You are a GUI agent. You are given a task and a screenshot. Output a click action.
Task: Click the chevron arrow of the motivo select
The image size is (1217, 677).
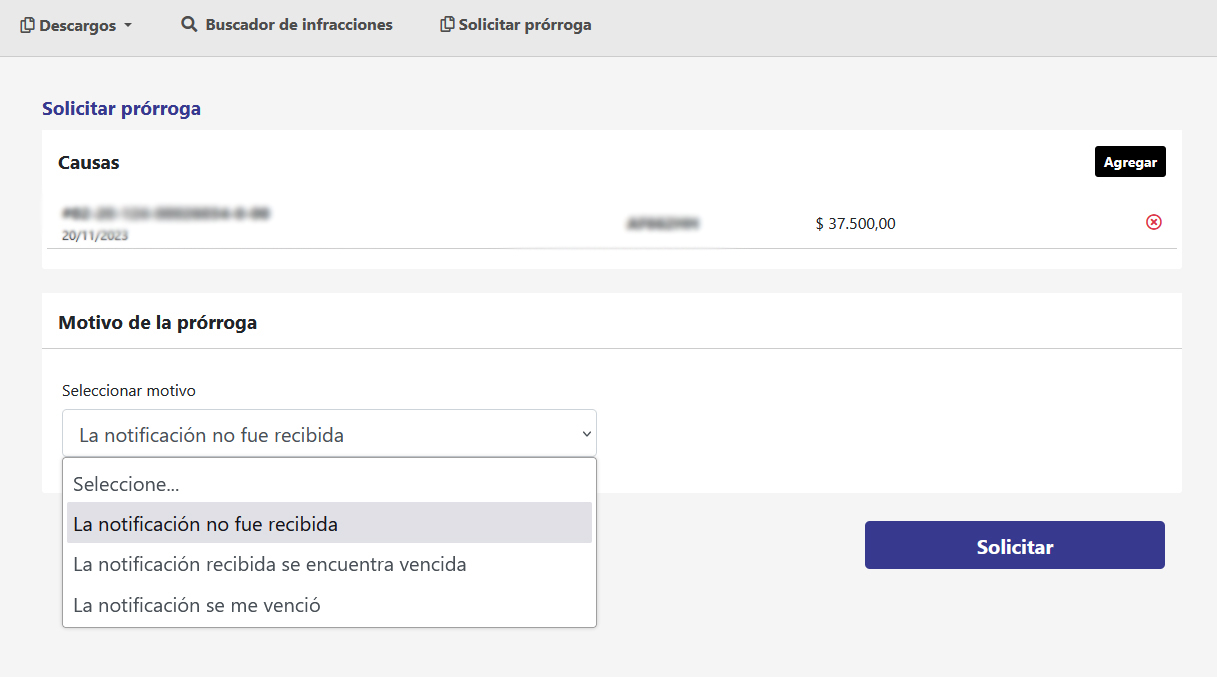tap(586, 435)
